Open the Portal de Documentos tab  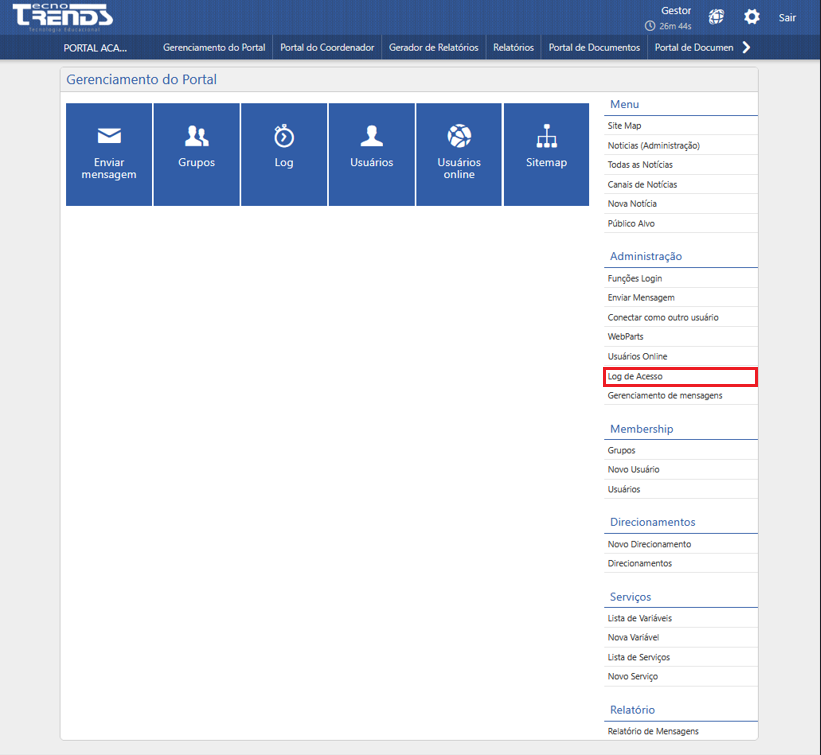point(594,46)
